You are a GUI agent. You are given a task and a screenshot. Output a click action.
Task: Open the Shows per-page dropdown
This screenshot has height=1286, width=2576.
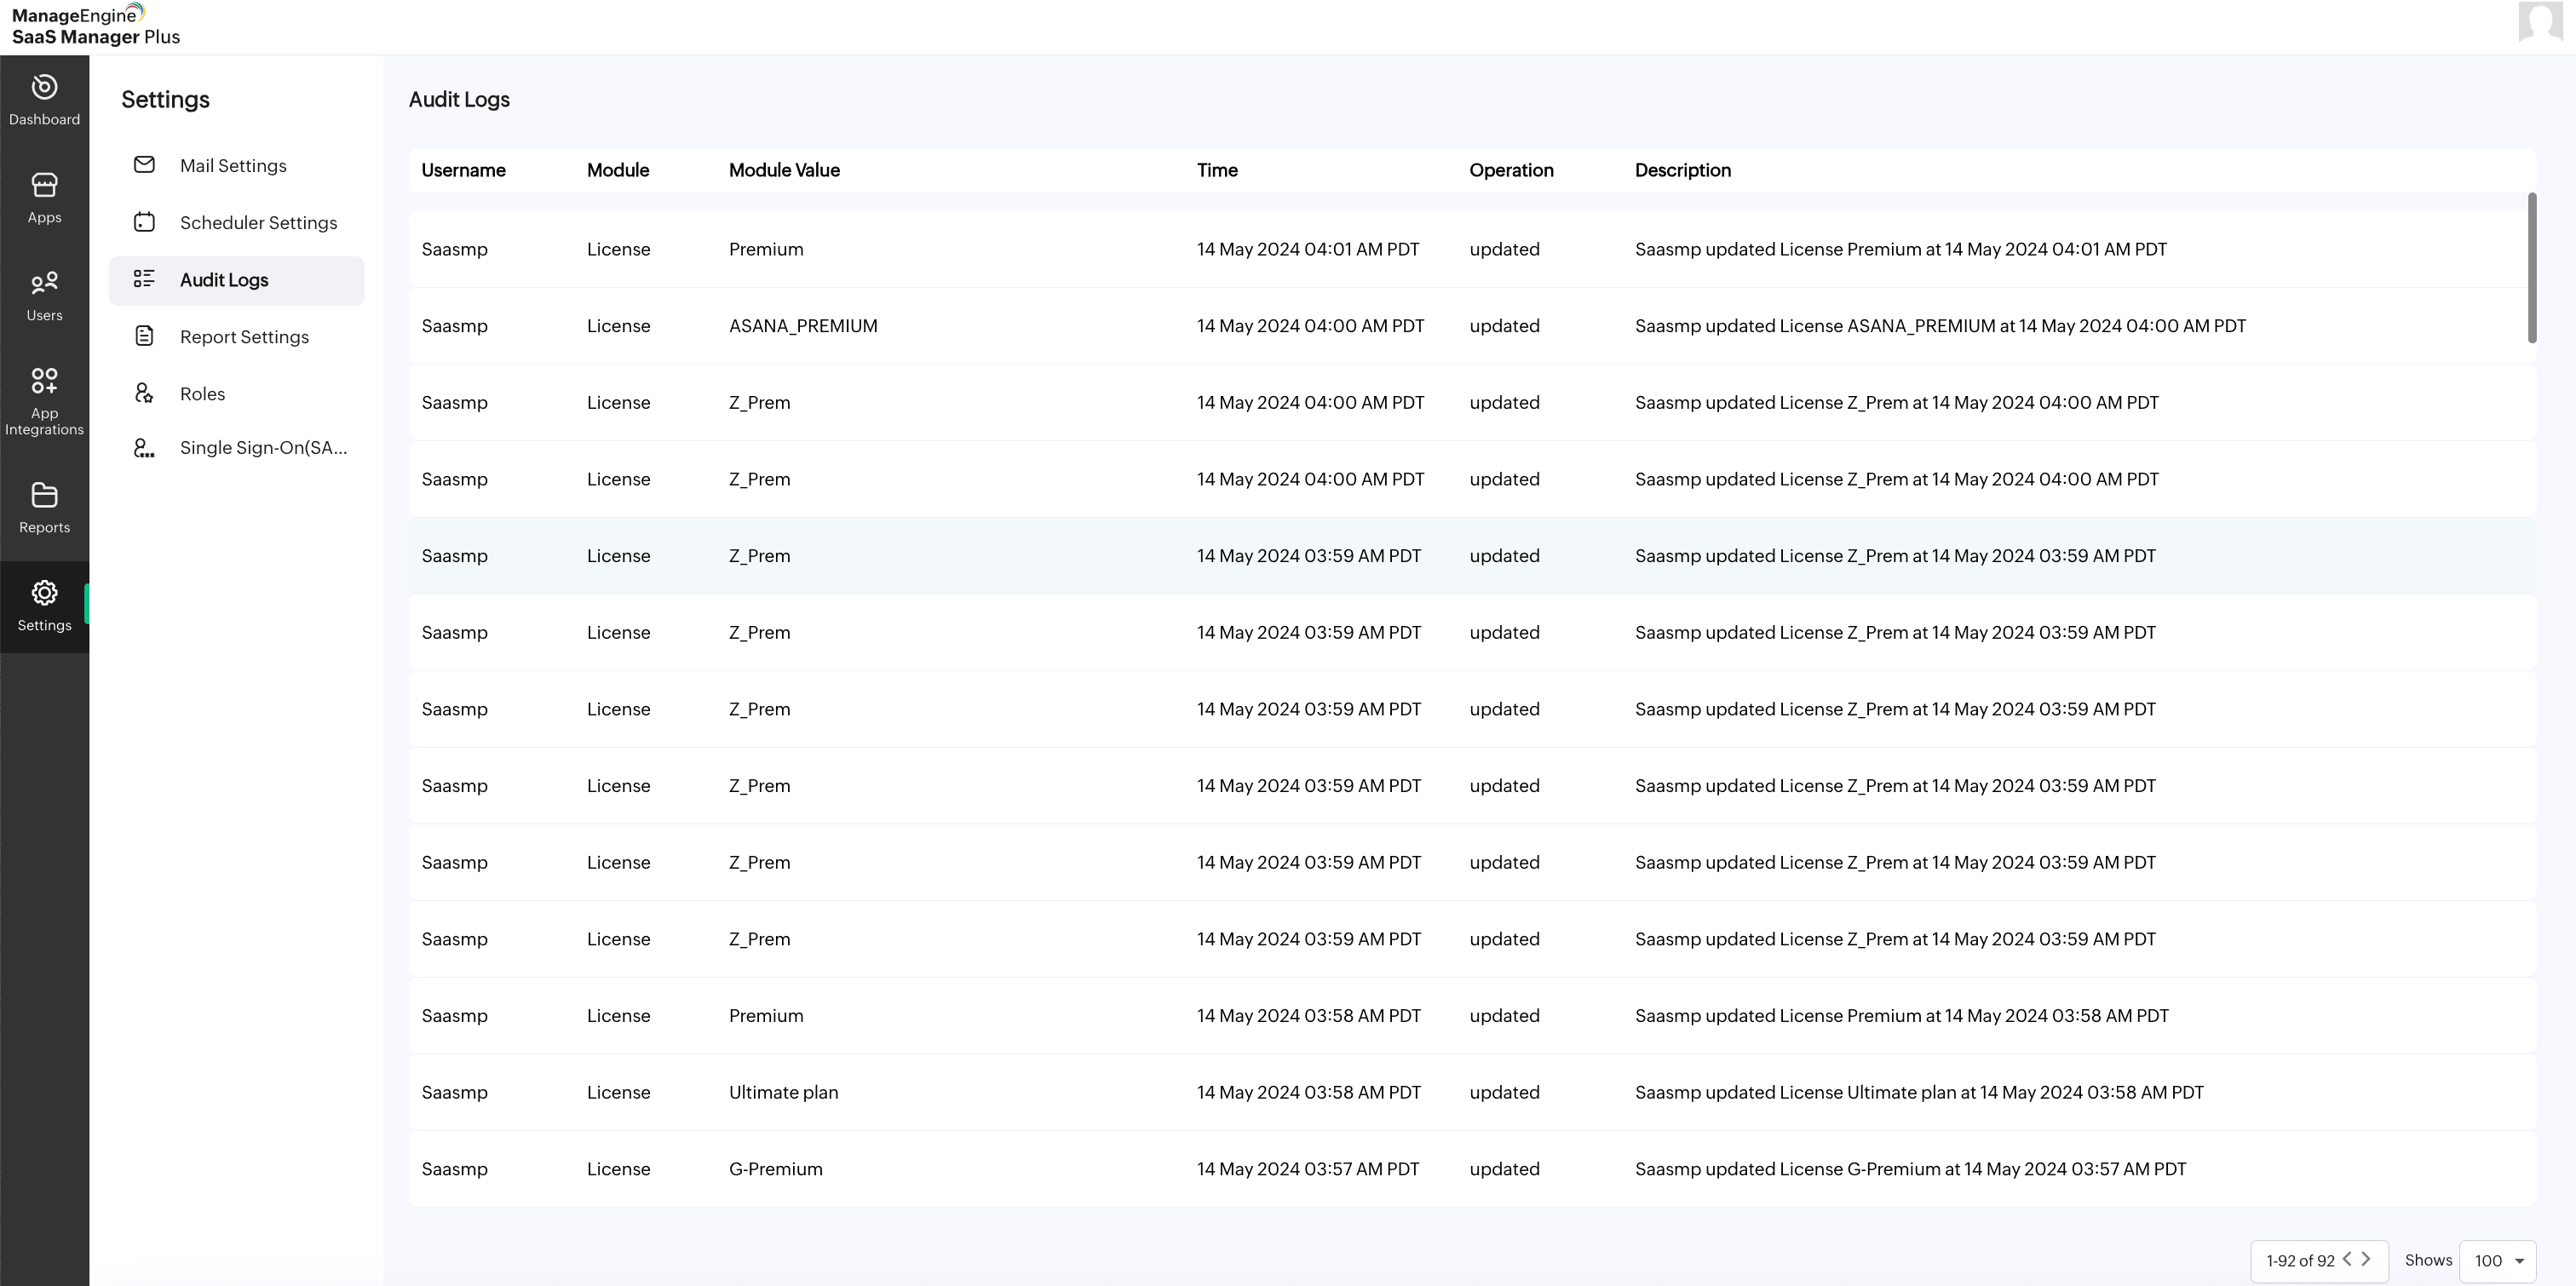pyautogui.click(x=2496, y=1260)
